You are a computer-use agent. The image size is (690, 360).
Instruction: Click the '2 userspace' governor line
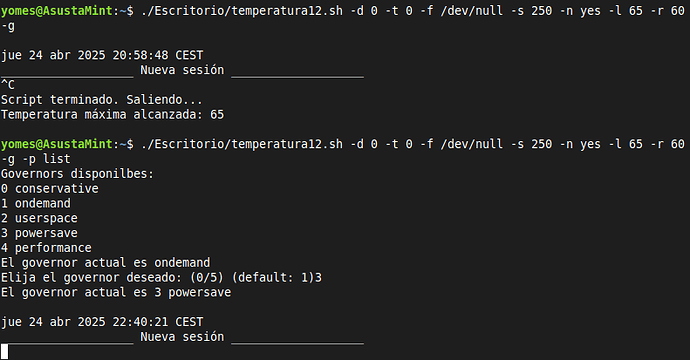pyautogui.click(x=39, y=218)
